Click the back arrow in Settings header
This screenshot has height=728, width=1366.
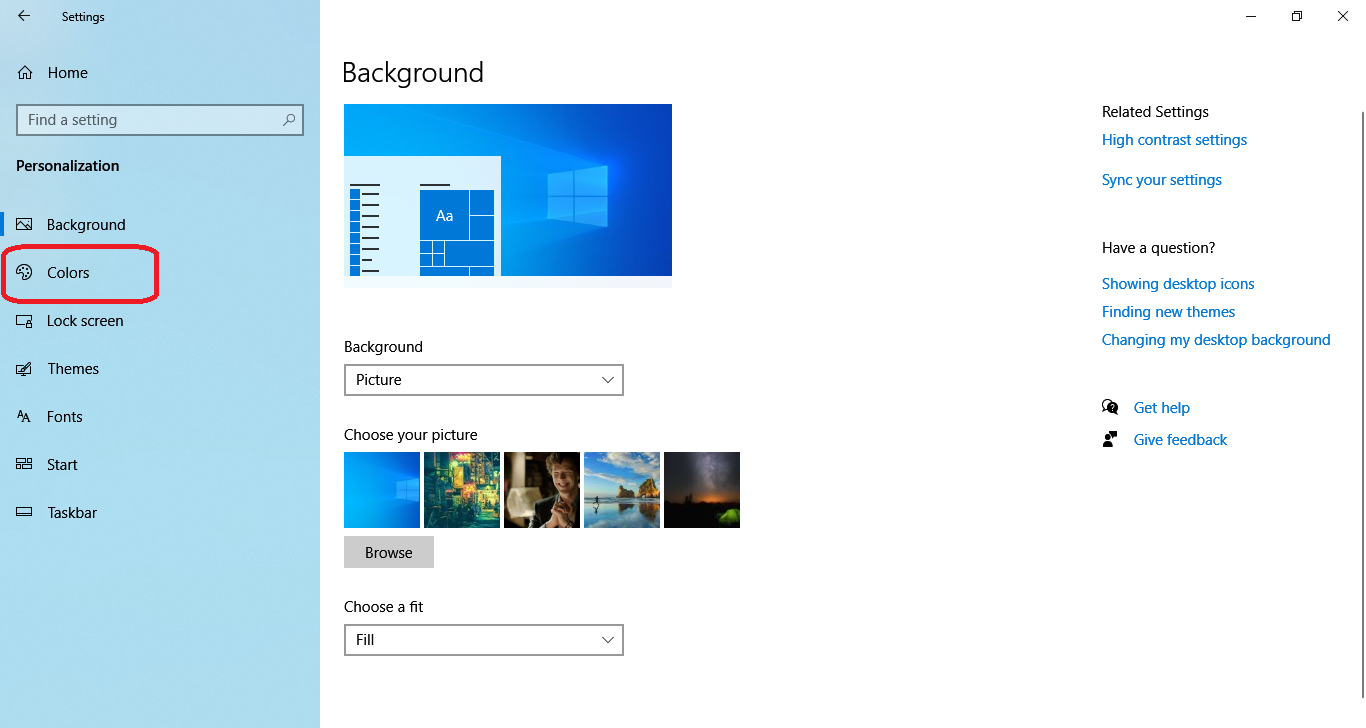pos(24,16)
